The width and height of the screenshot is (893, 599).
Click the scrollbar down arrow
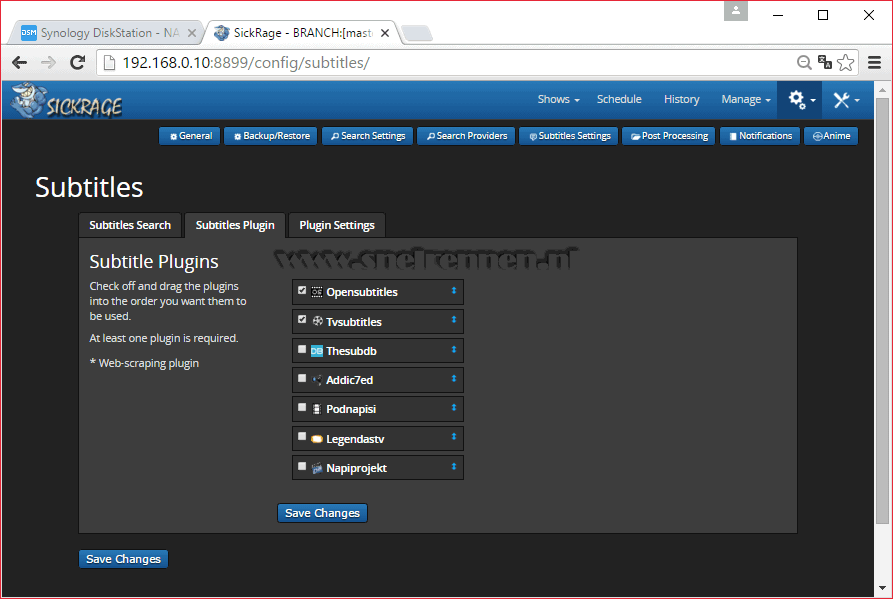coord(882,588)
